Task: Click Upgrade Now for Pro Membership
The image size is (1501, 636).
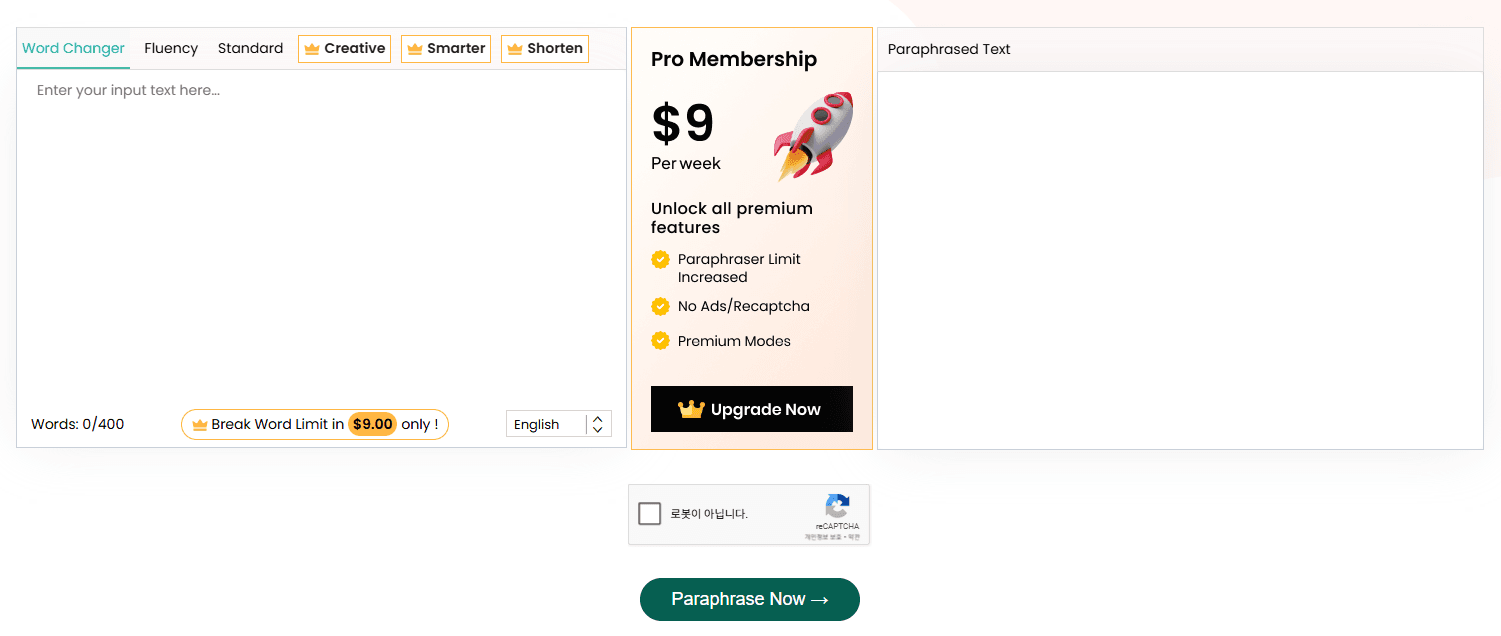Action: tap(751, 408)
